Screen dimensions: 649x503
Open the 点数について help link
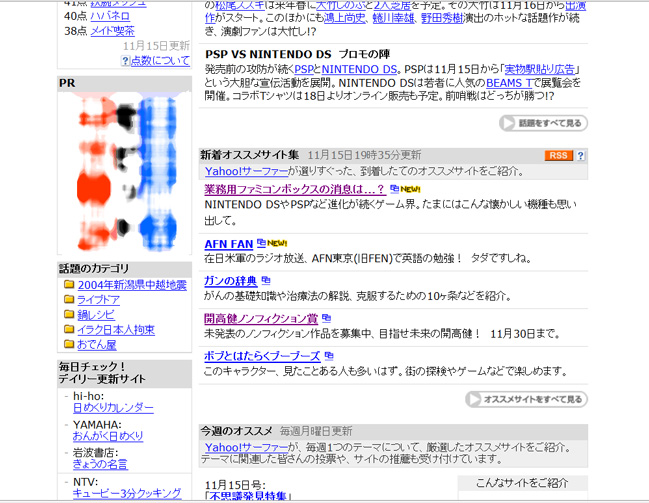160,61
